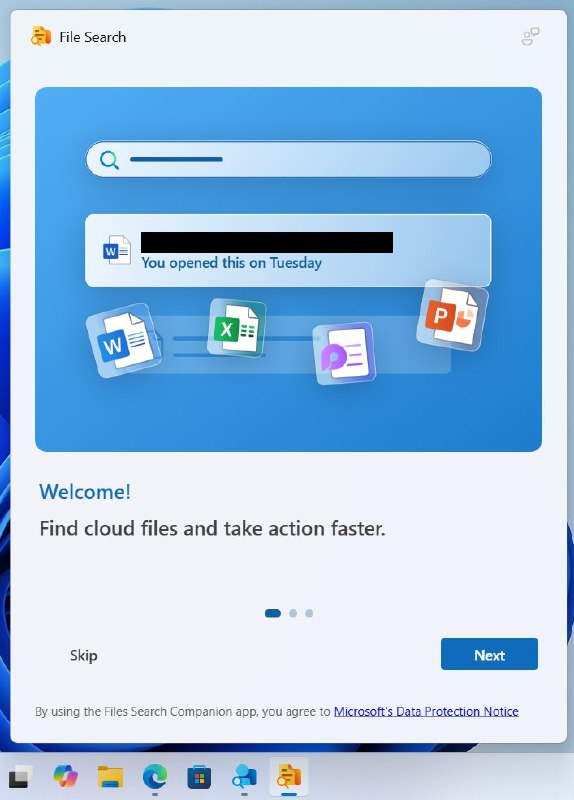Click the File Search app logo icon
This screenshot has width=574, height=800.
[x=41, y=36]
